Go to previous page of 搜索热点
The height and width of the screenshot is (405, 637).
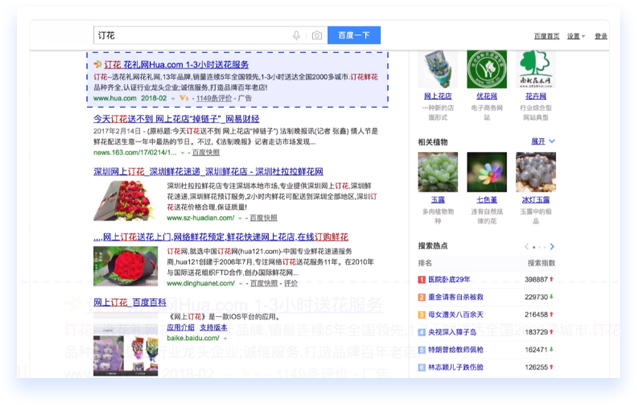click(x=527, y=247)
